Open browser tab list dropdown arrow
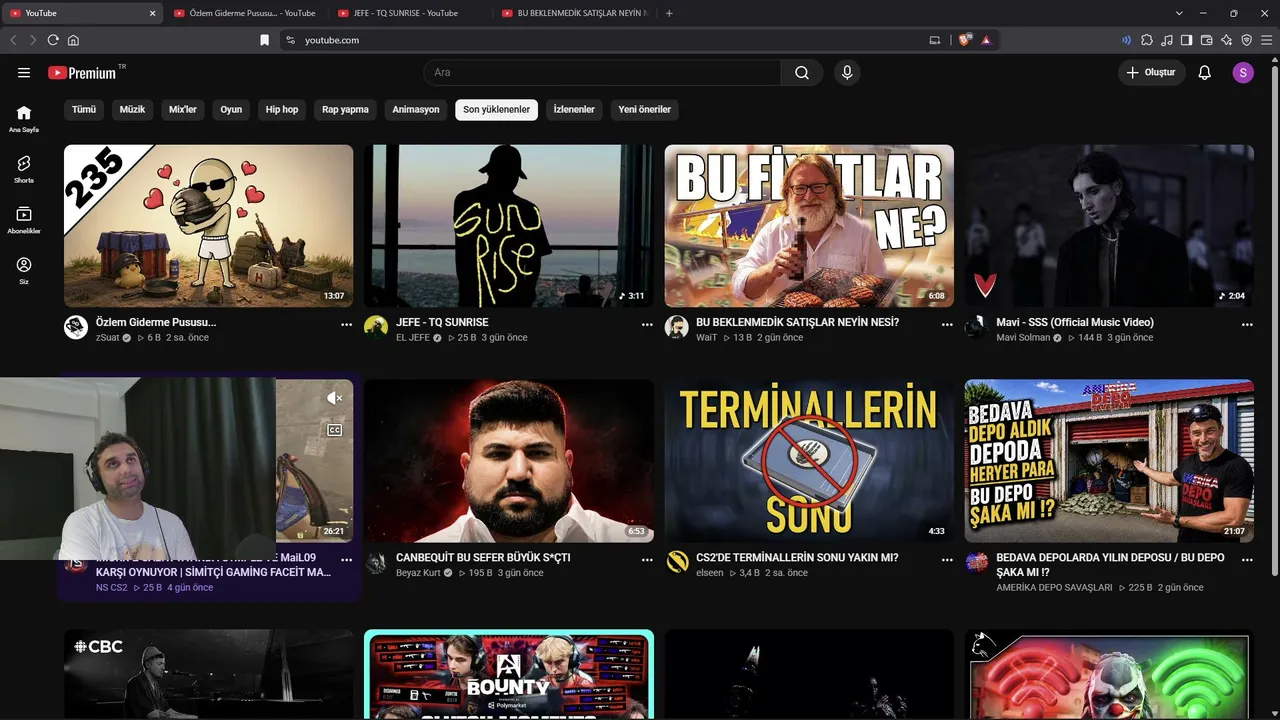Viewport: 1280px width, 720px height. coord(1179,13)
